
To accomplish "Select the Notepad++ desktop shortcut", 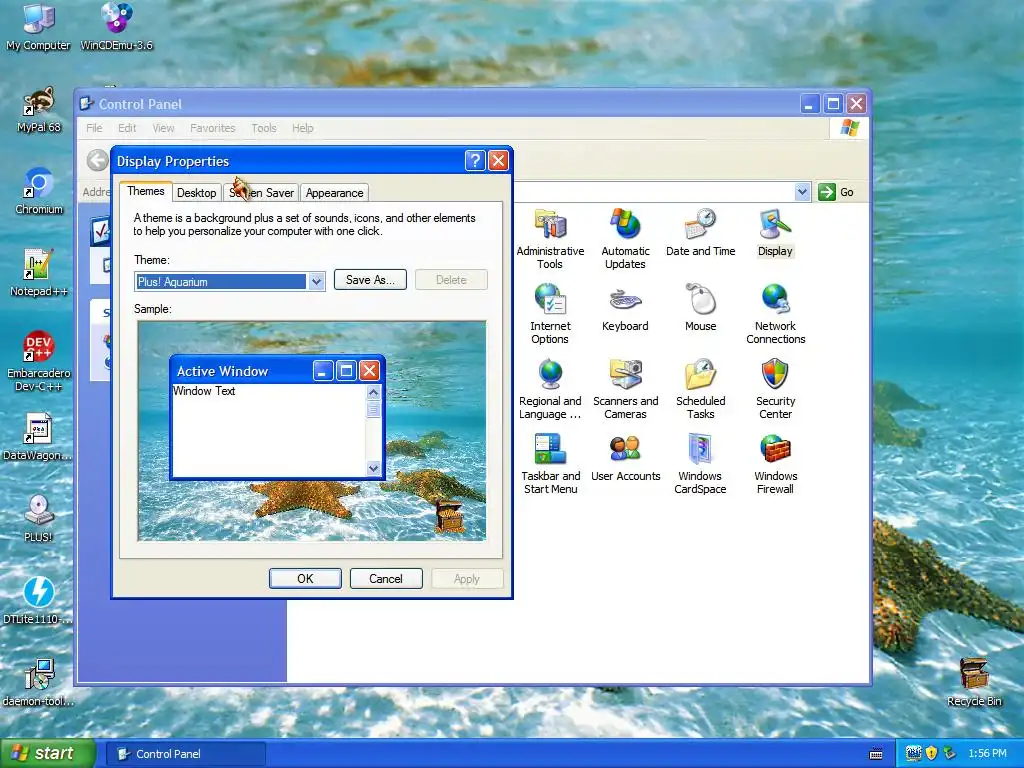I will coord(39,273).
